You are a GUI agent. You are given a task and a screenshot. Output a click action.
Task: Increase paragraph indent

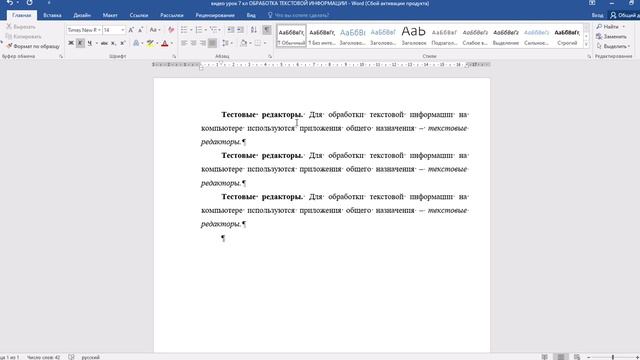(x=240, y=30)
